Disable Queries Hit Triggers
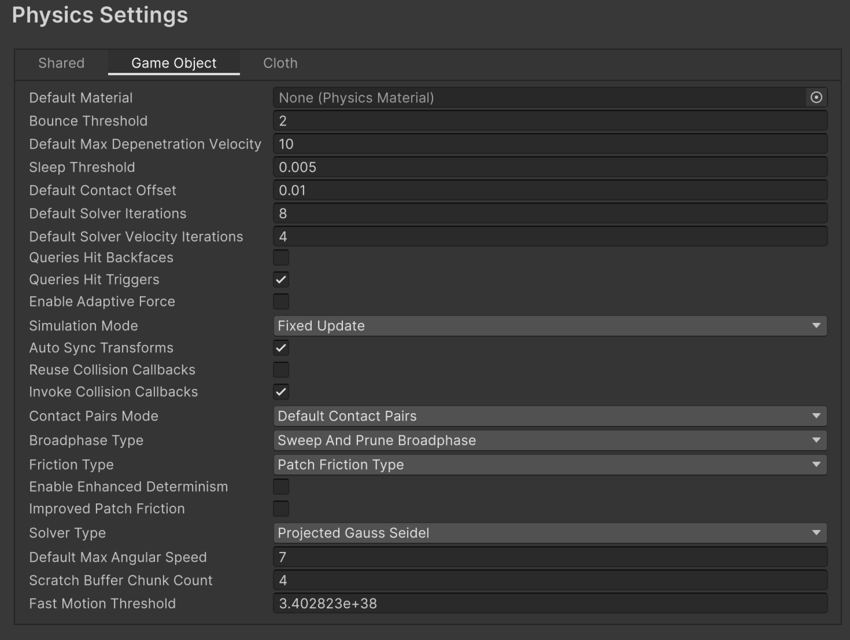The width and height of the screenshot is (850, 640). 279,280
